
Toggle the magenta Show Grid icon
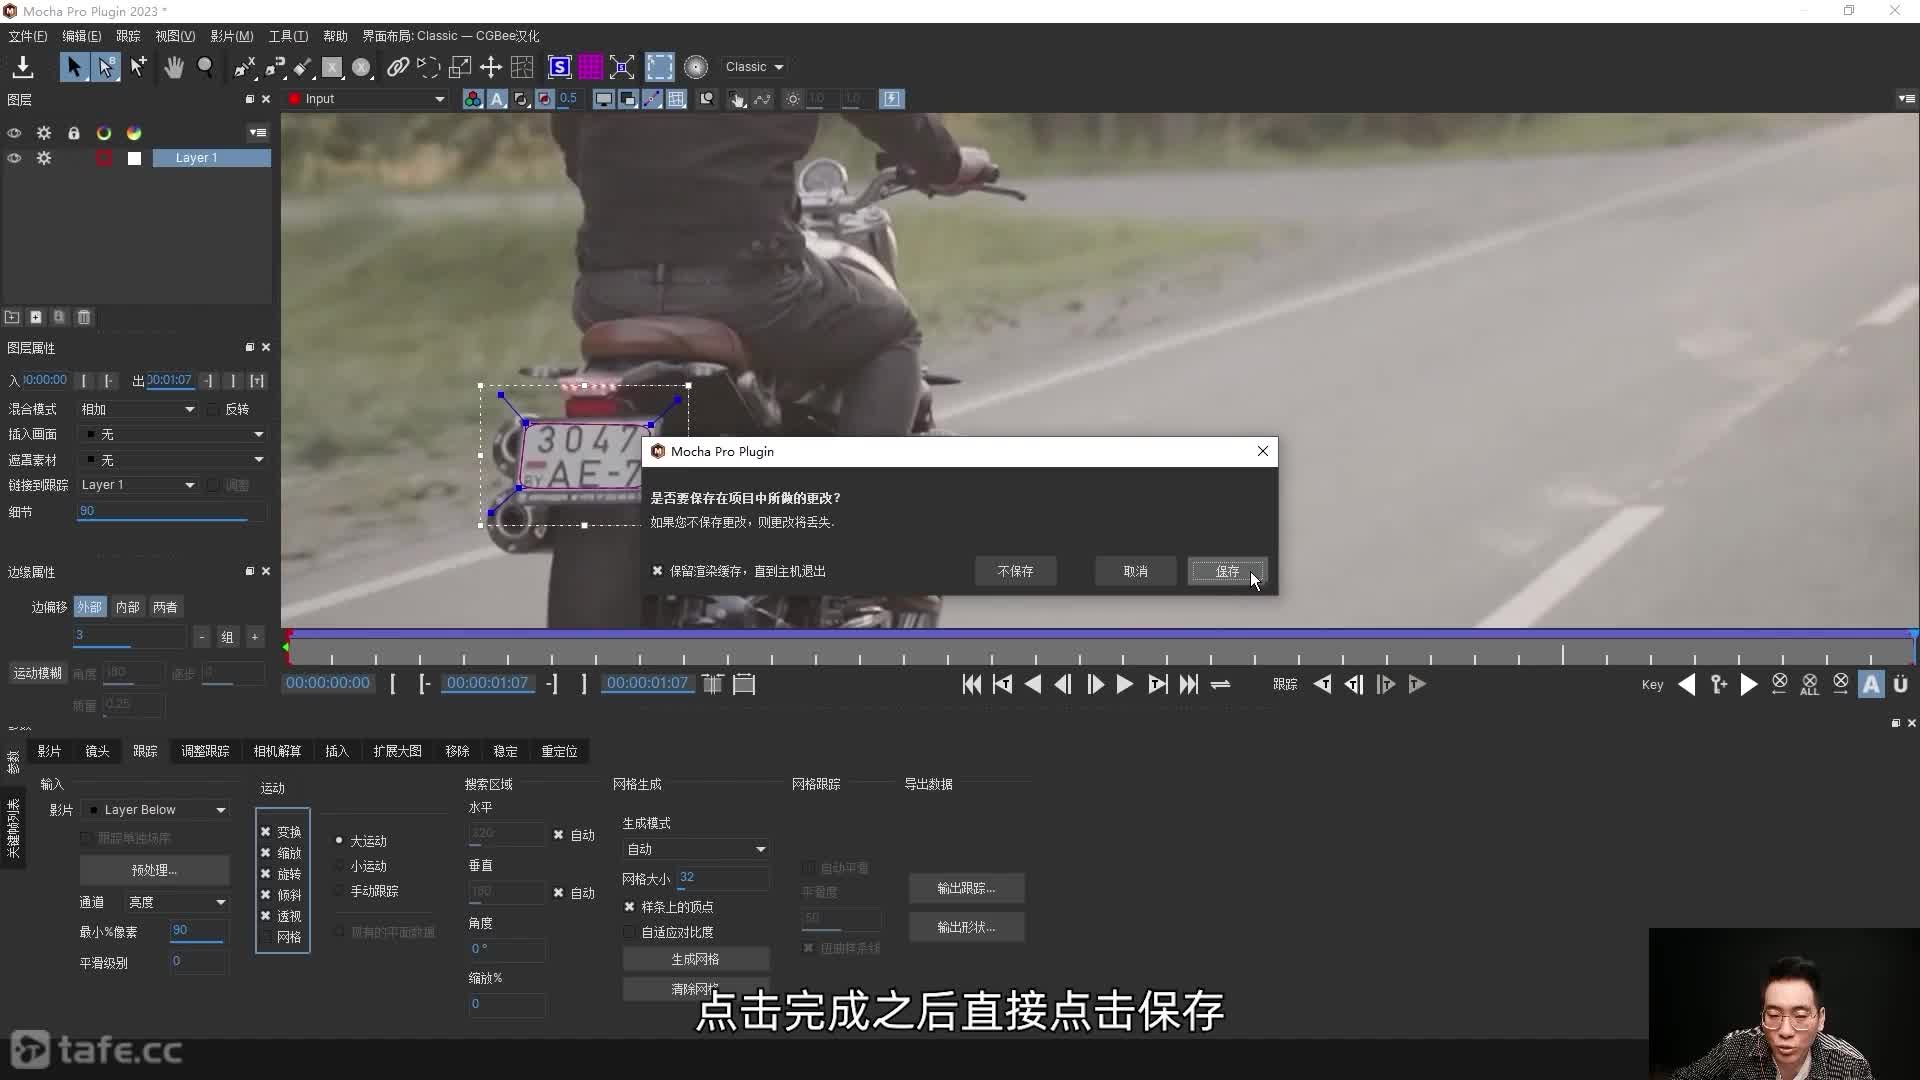click(591, 67)
